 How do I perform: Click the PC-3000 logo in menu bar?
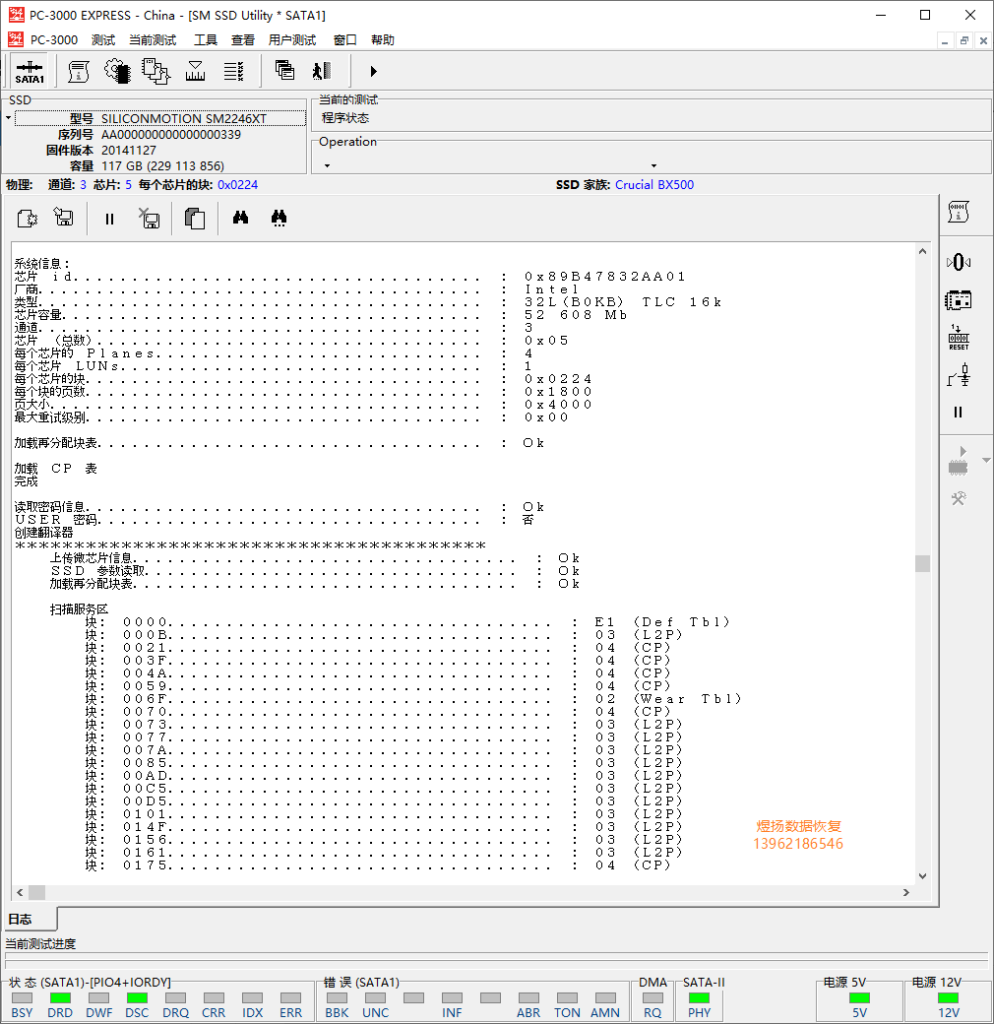pyautogui.click(x=16, y=39)
